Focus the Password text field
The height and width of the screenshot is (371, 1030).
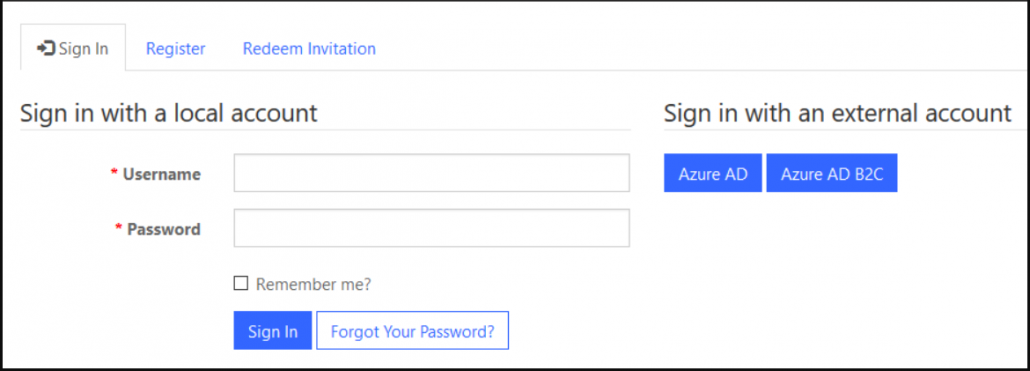pyautogui.click(x=432, y=228)
